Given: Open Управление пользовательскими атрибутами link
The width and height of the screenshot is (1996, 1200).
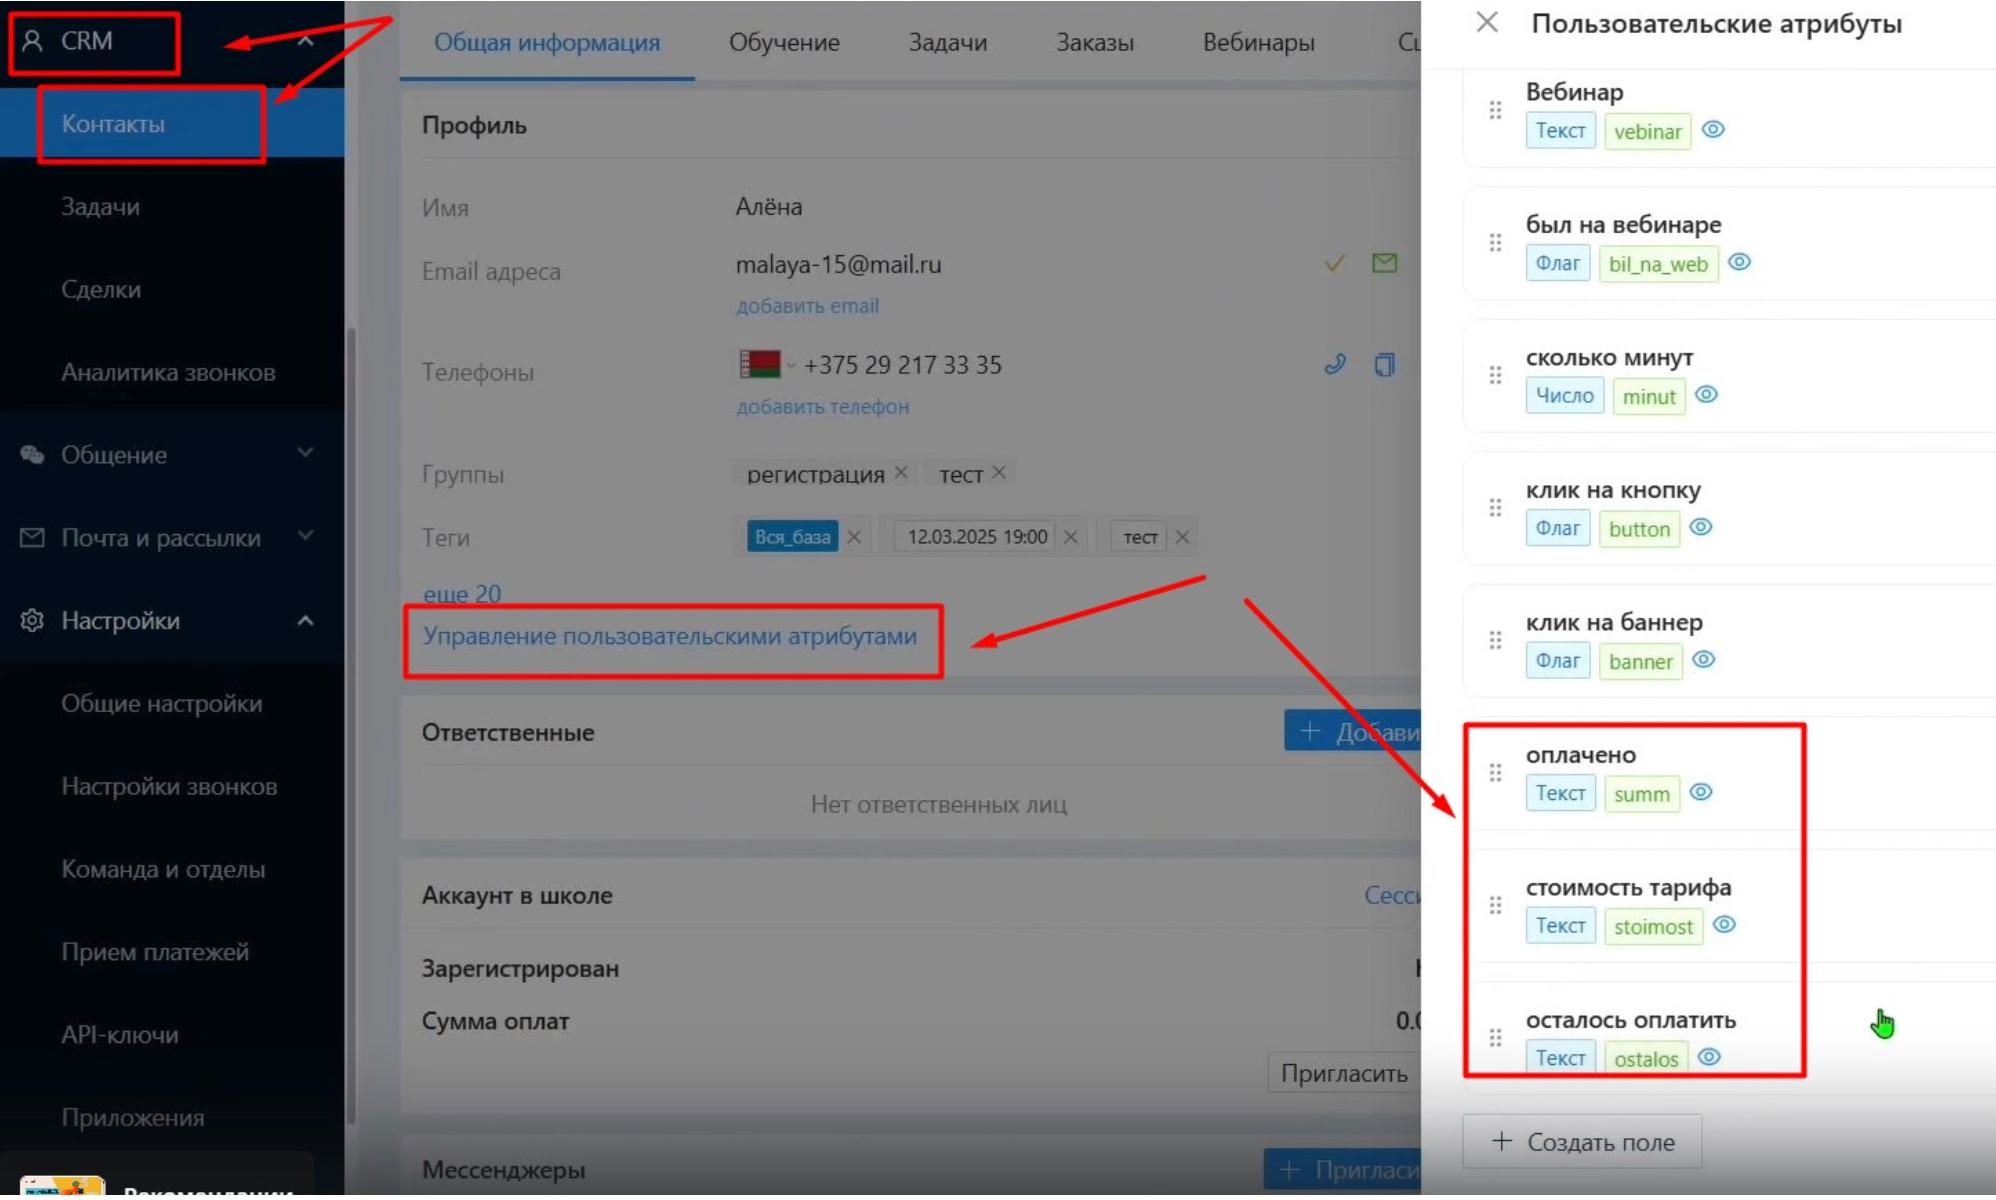Looking at the screenshot, I should (669, 636).
